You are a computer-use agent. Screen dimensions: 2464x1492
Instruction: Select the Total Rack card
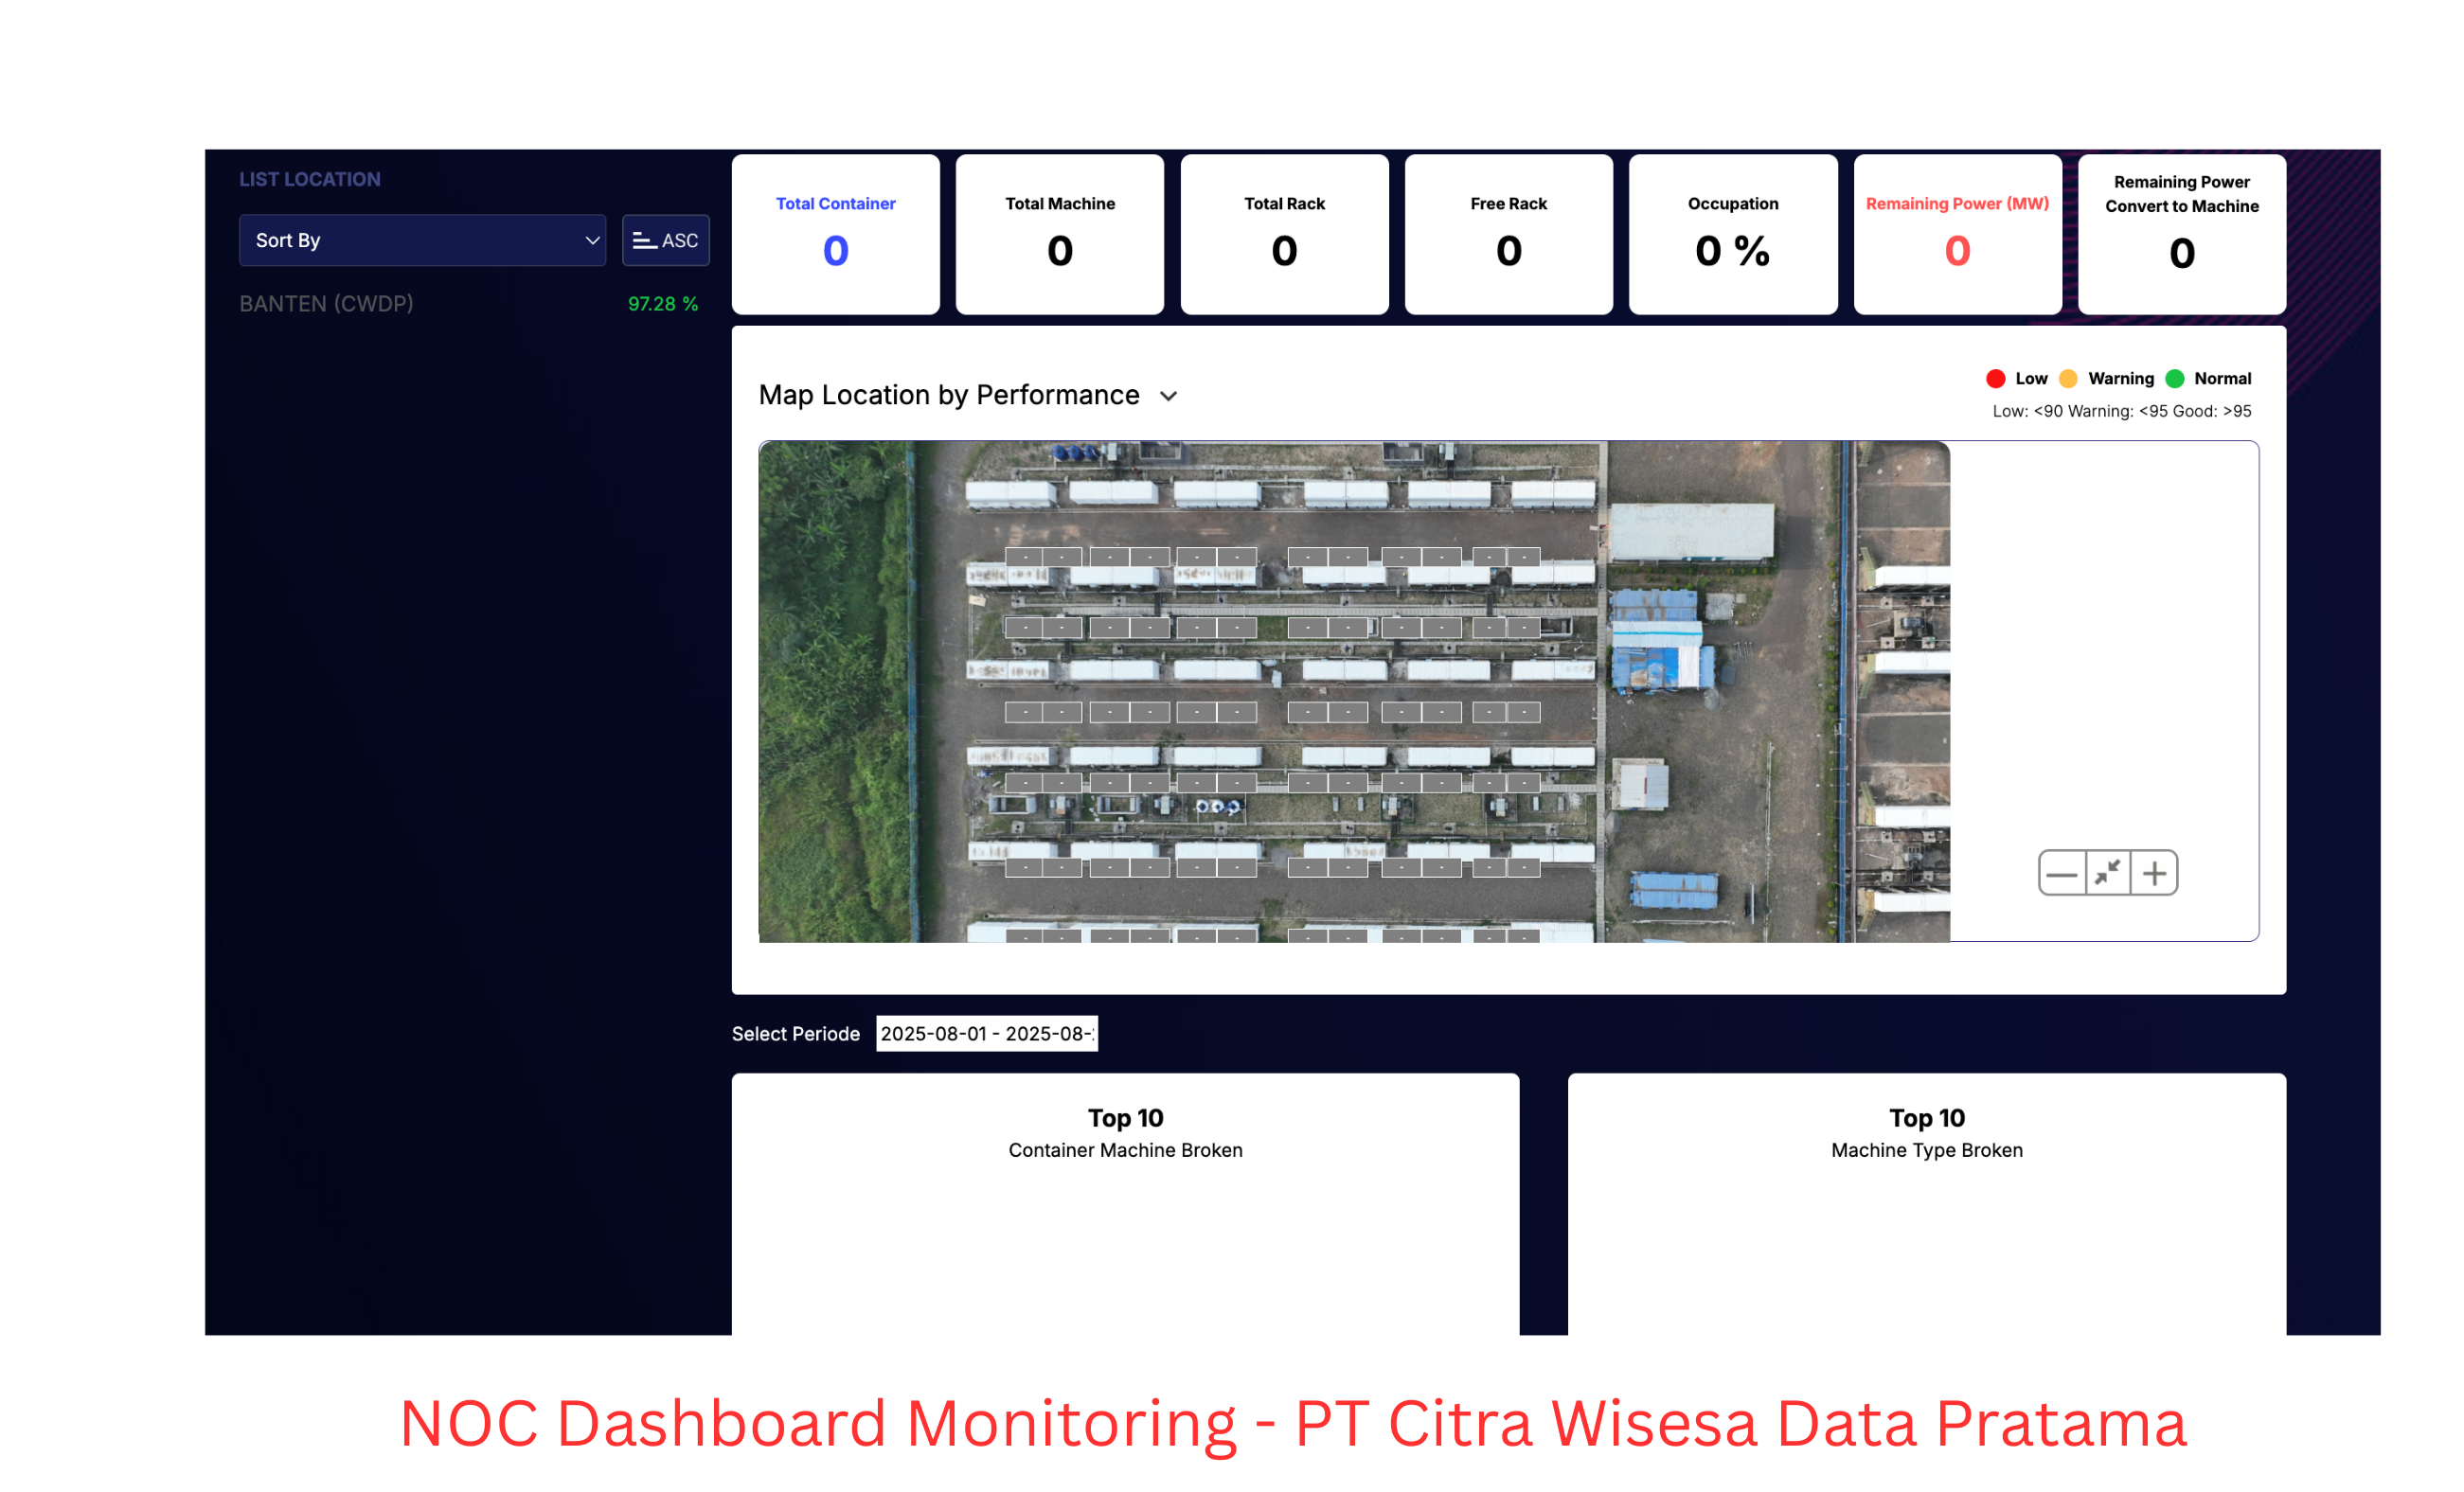pyautogui.click(x=1284, y=234)
